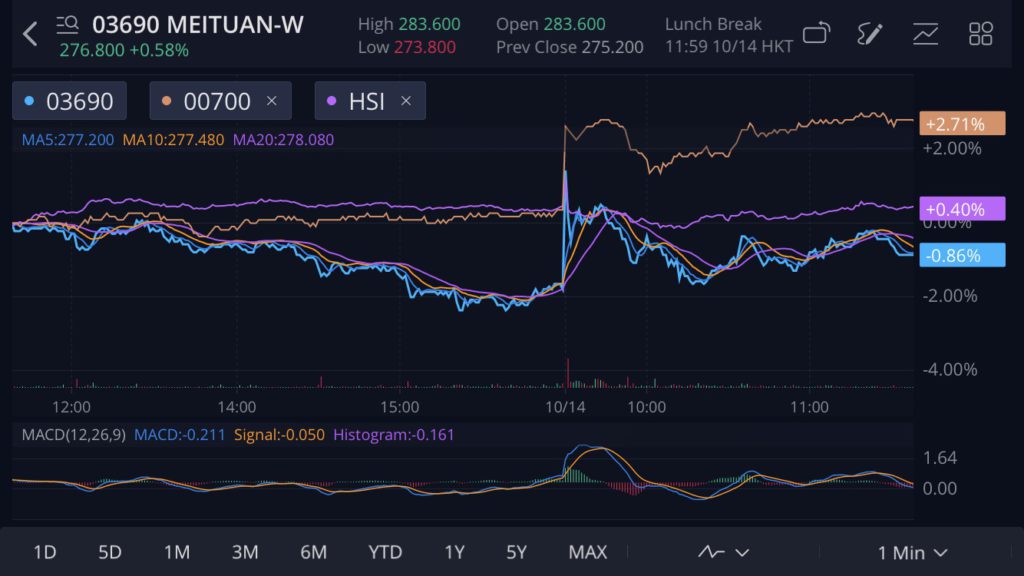Open the stock search list icon
Screen dimensions: 1024x576
[67, 25]
